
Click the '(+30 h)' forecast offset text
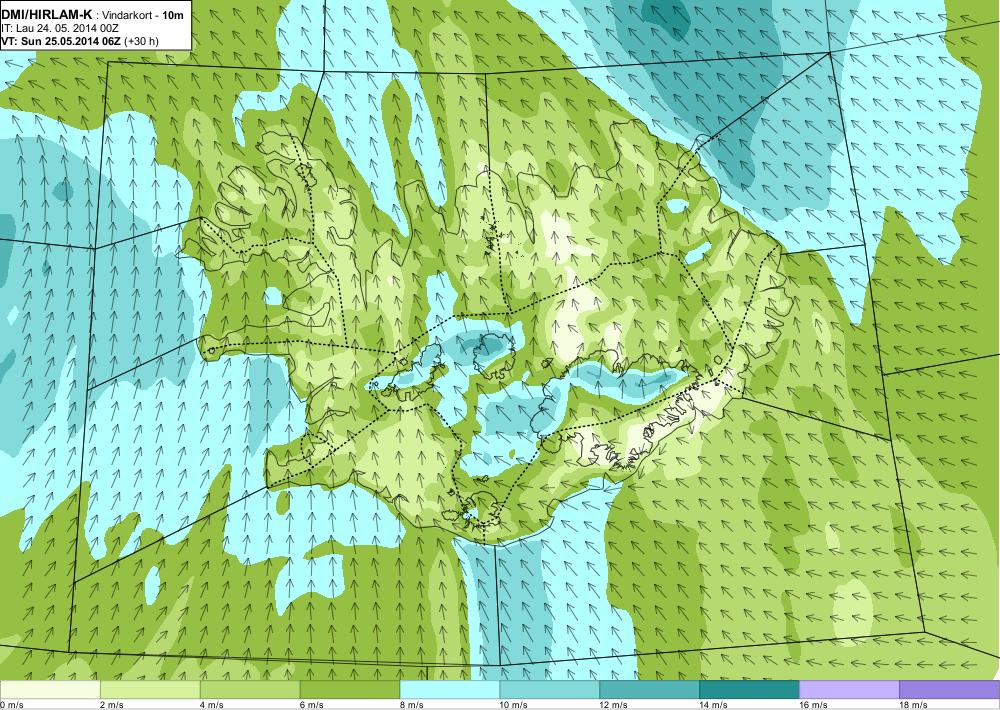tap(141, 41)
